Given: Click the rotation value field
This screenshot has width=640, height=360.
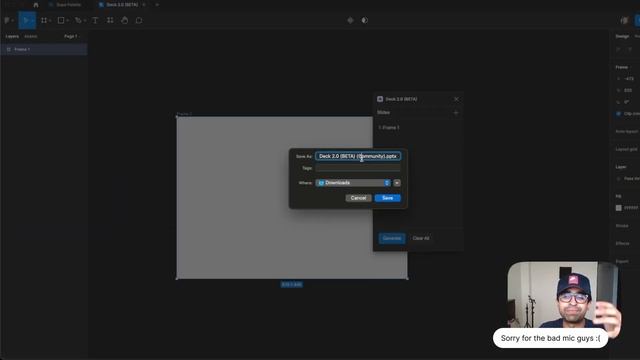Looking at the screenshot, I should [x=627, y=102].
